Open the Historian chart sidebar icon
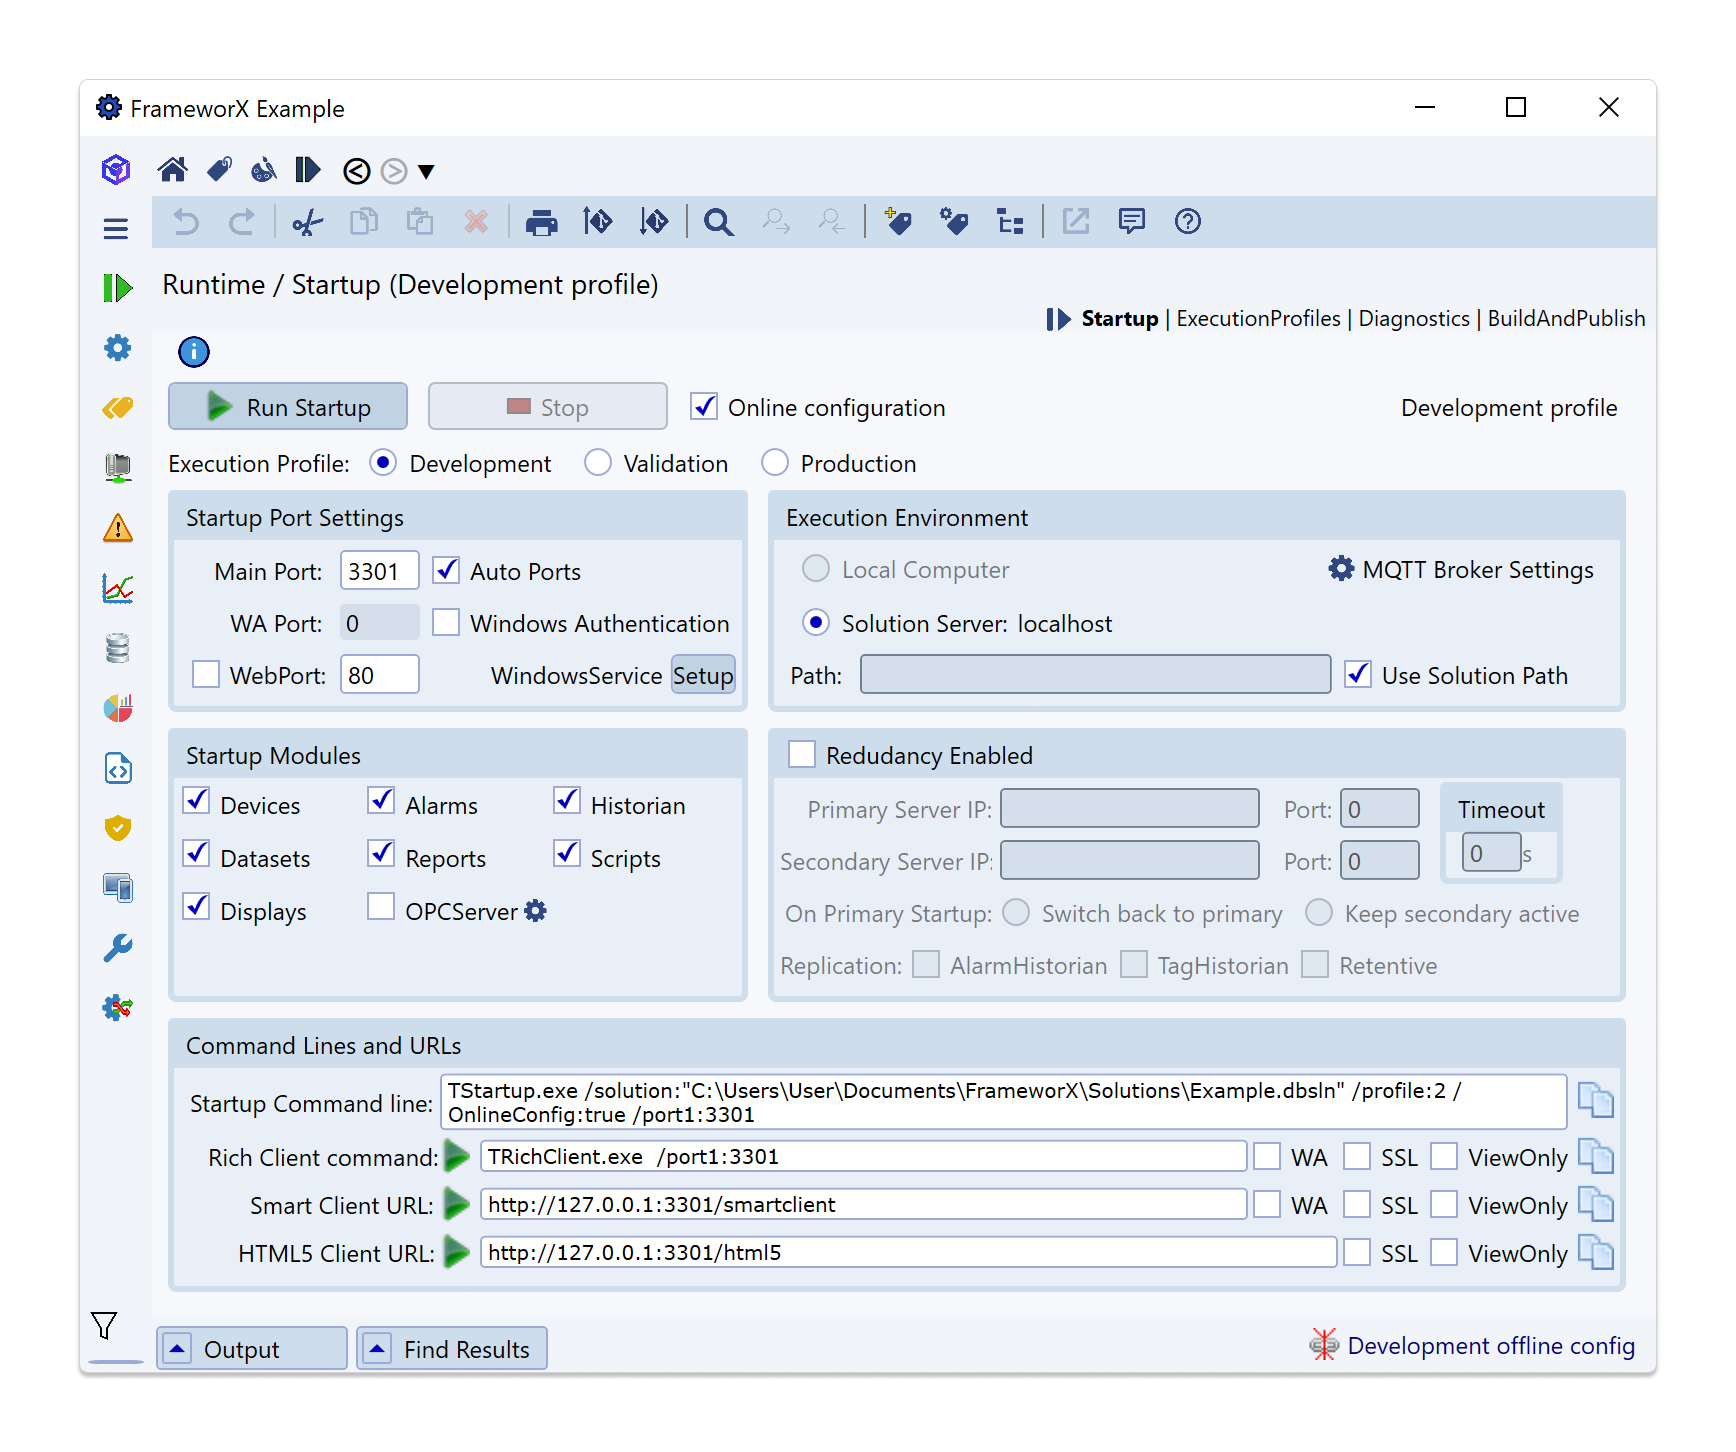The width and height of the screenshot is (1736, 1452). coord(117,588)
